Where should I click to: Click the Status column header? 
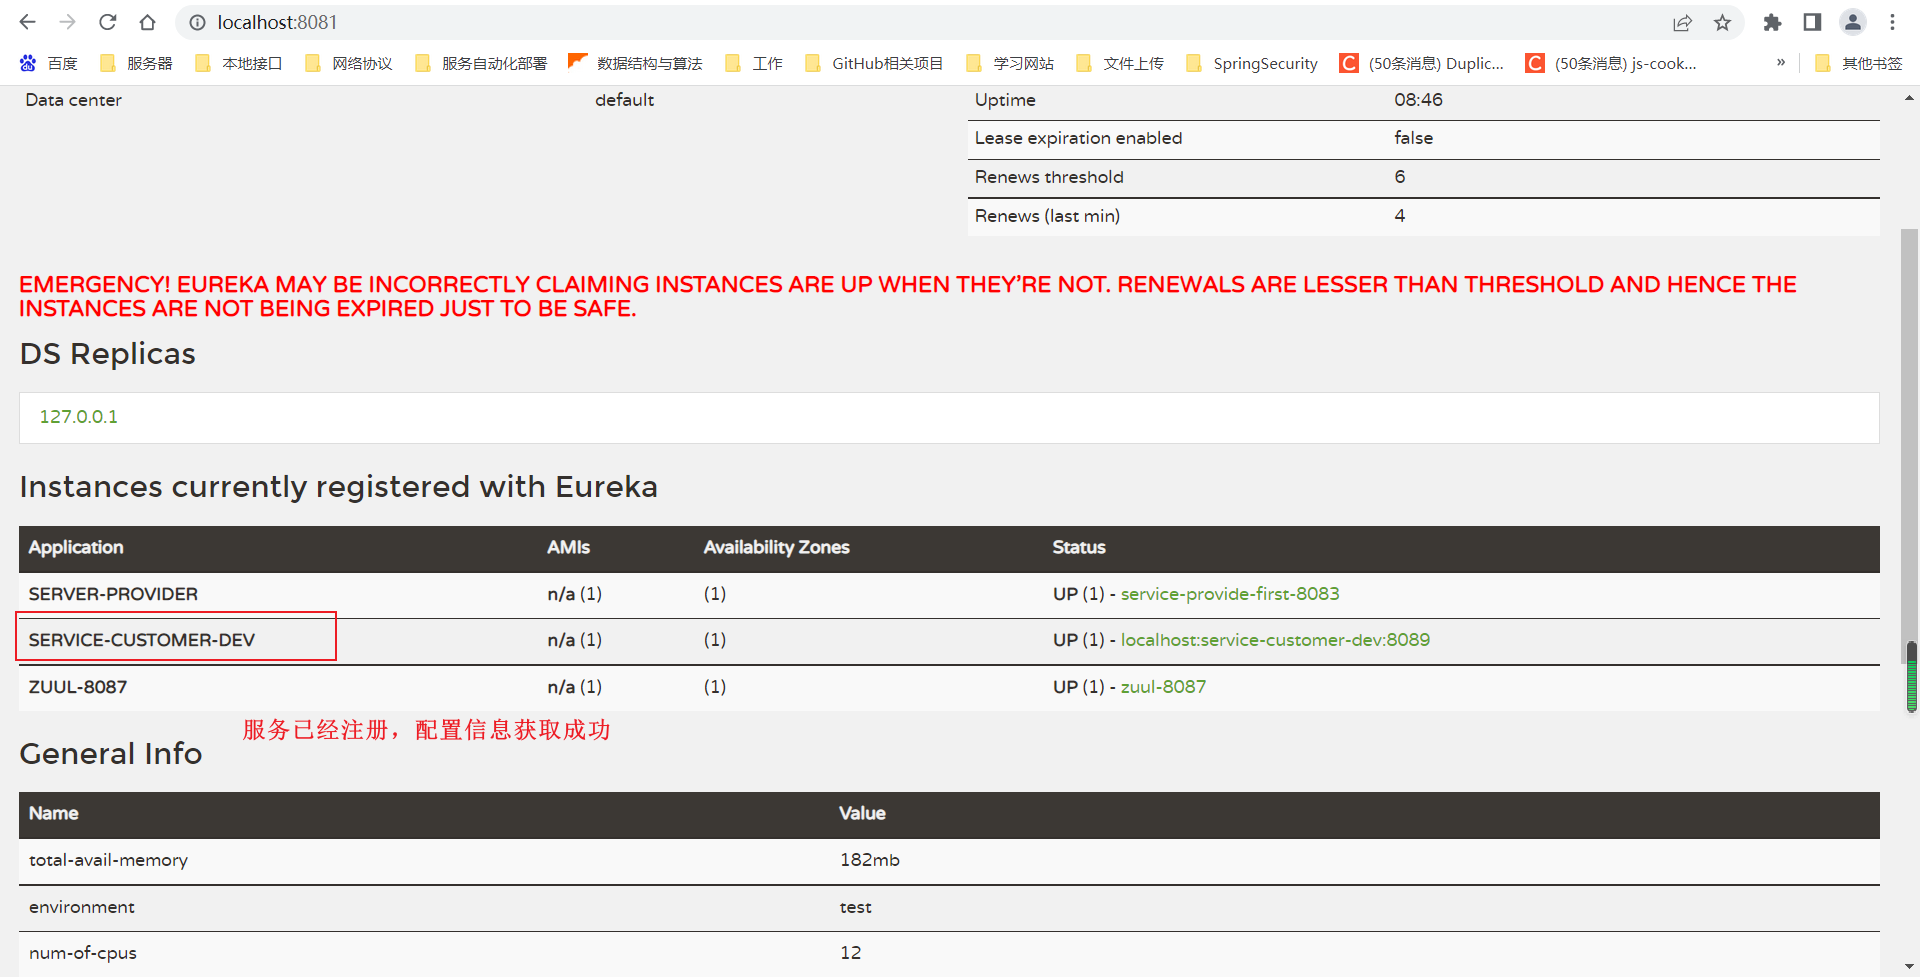1079,547
